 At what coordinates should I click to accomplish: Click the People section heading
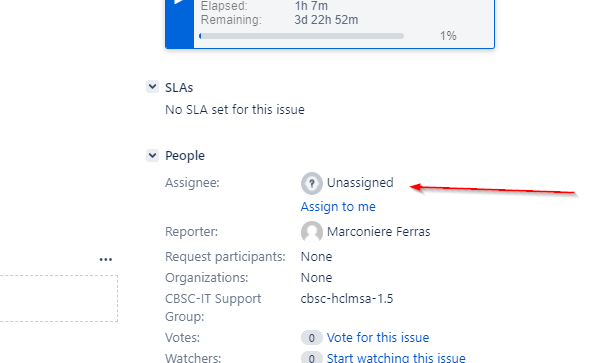coord(185,156)
